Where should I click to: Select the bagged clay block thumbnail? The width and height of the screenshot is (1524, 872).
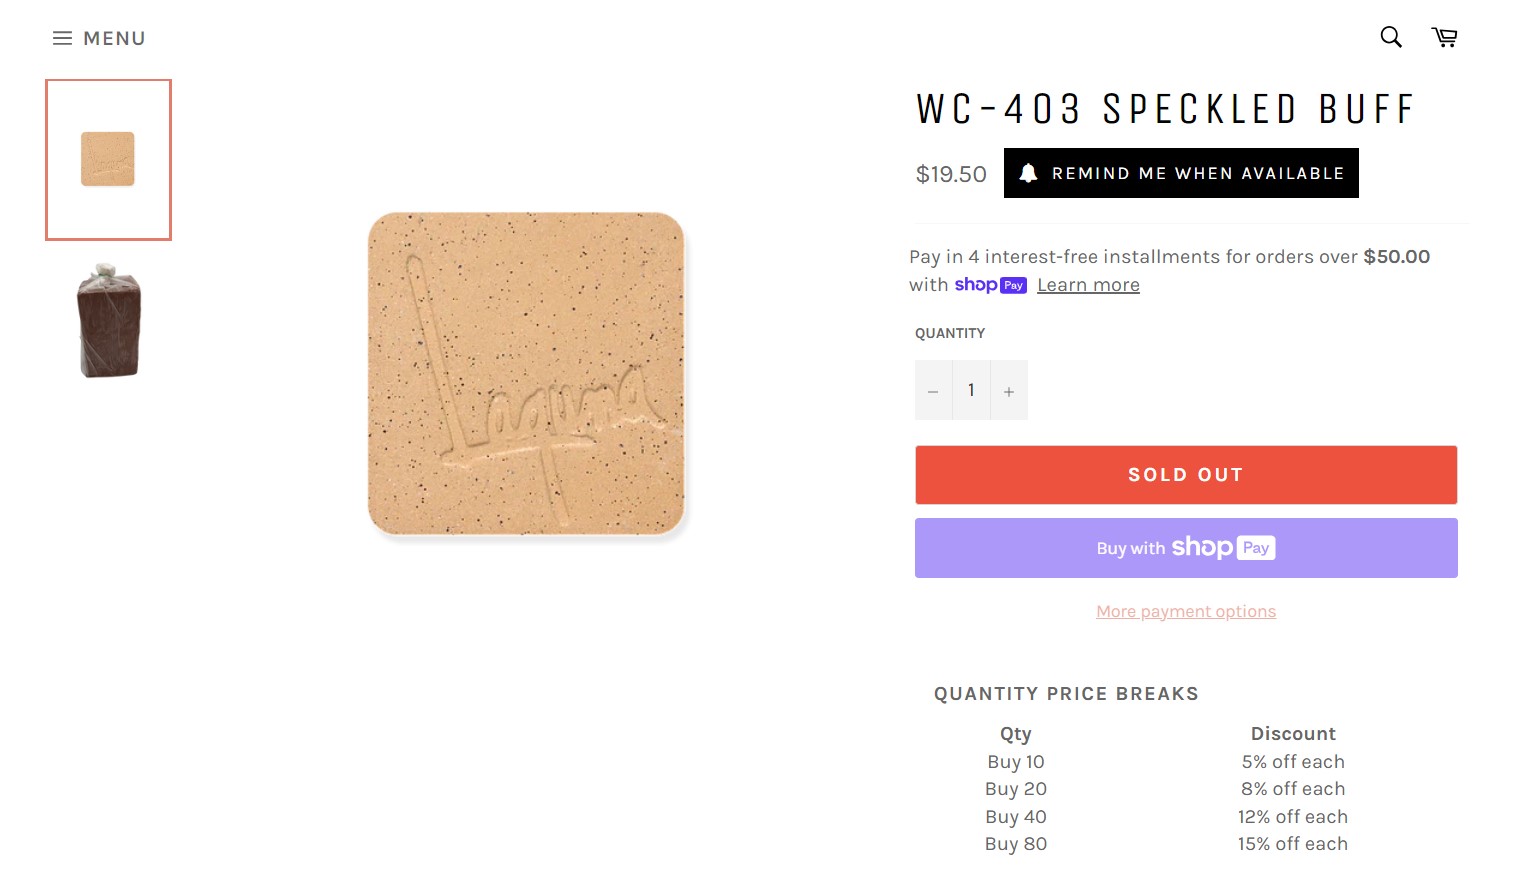[109, 321]
